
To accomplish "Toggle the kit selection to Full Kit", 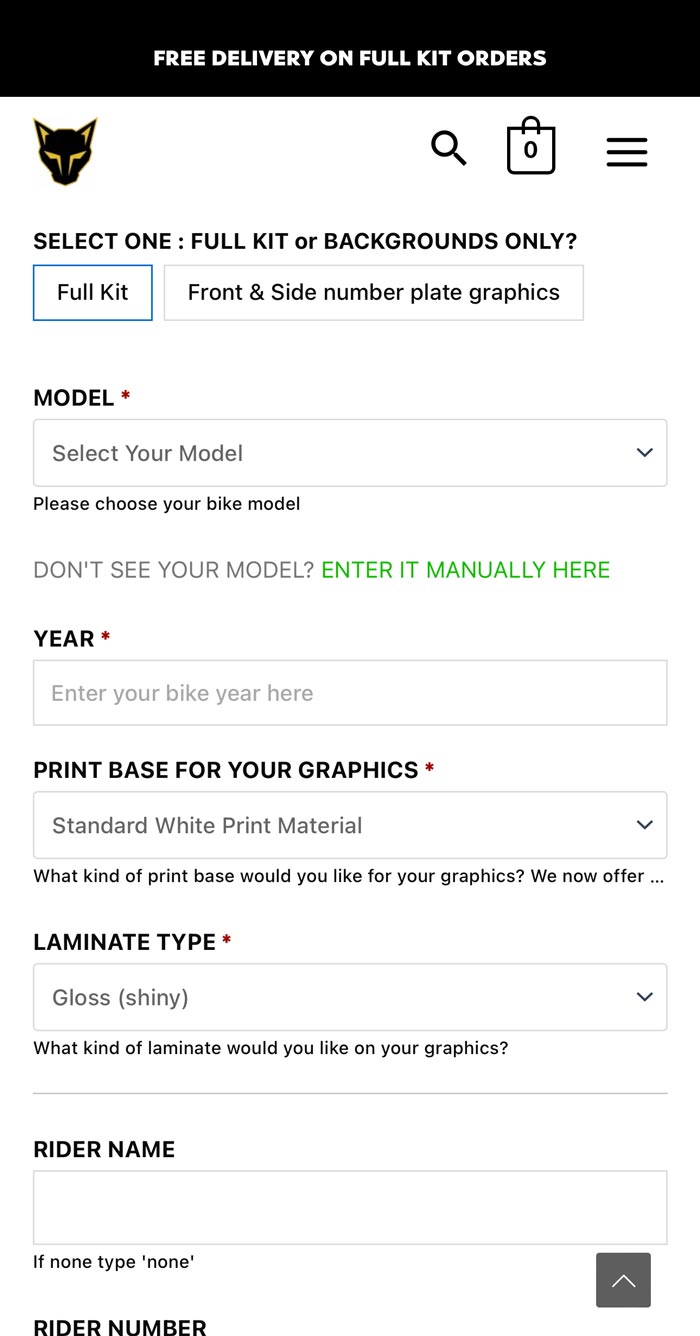I will coord(92,292).
